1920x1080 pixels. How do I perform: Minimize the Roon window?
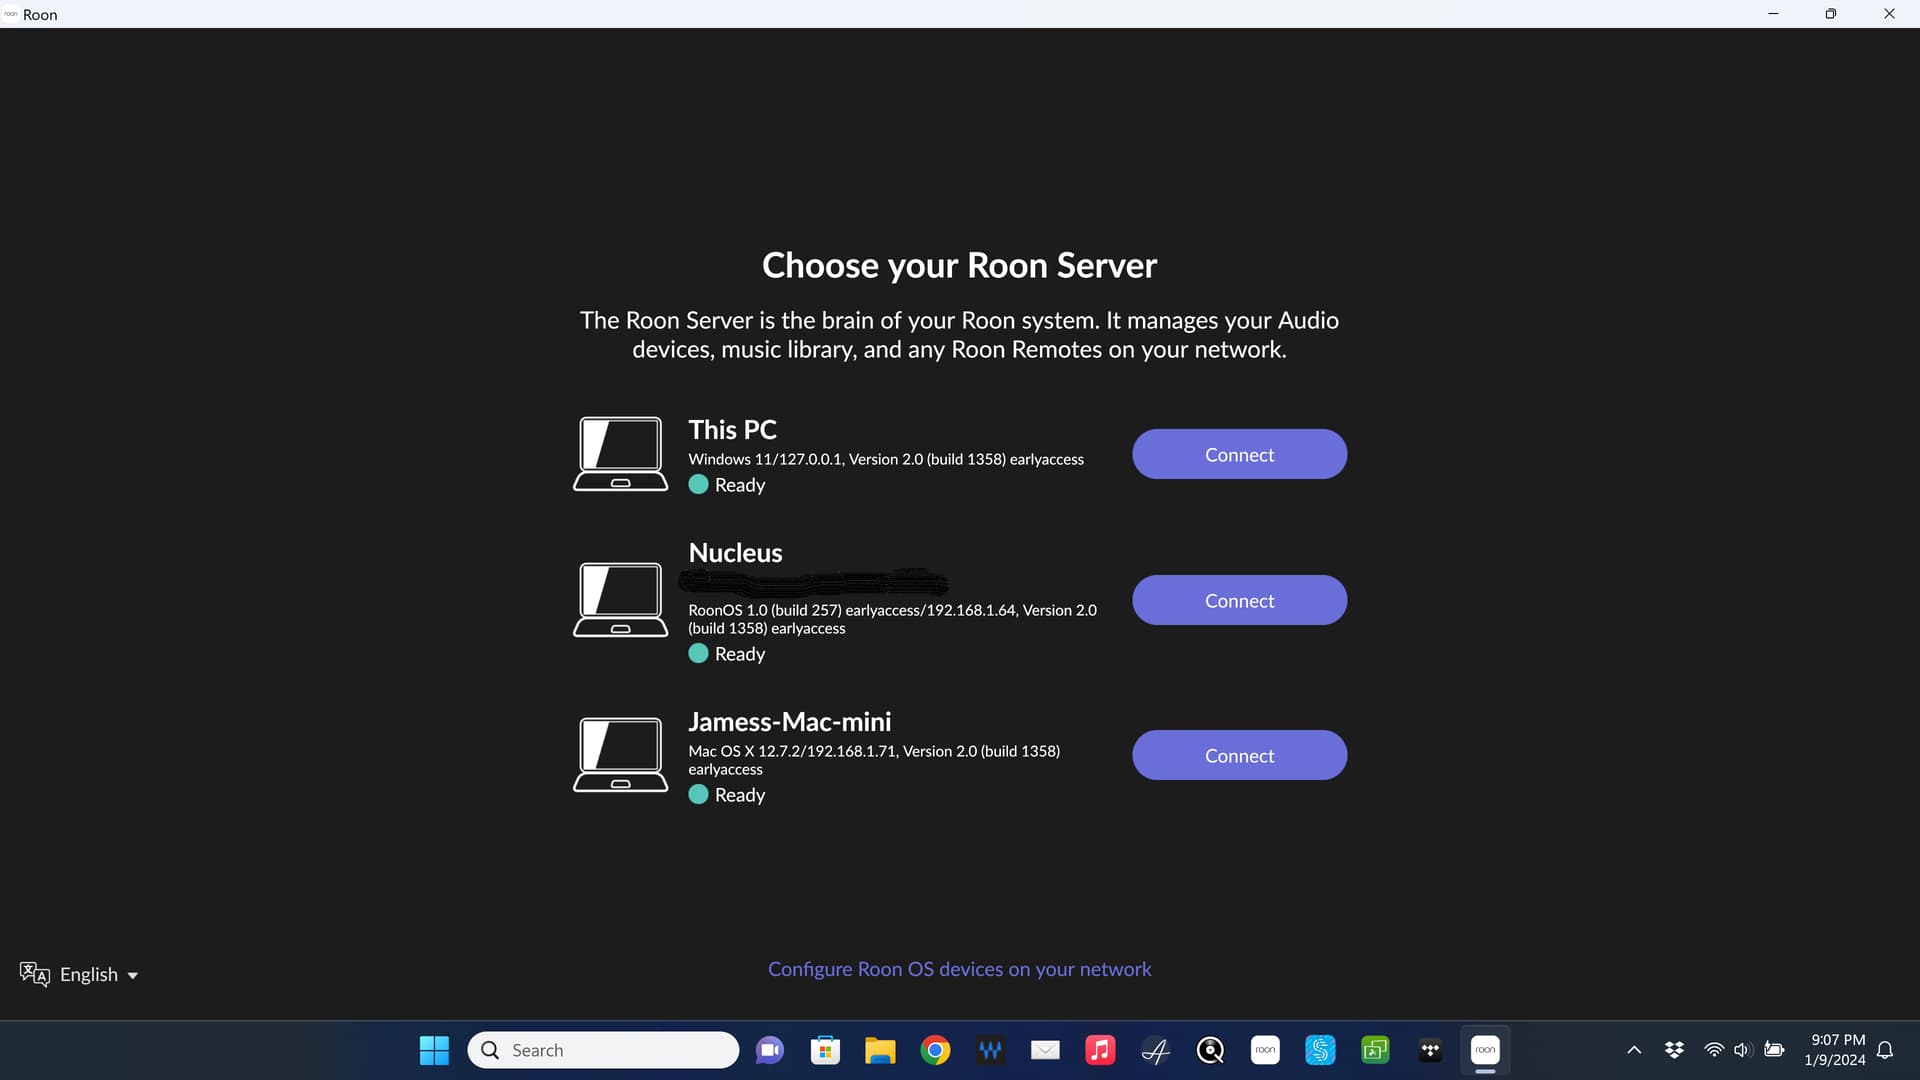pyautogui.click(x=1773, y=14)
